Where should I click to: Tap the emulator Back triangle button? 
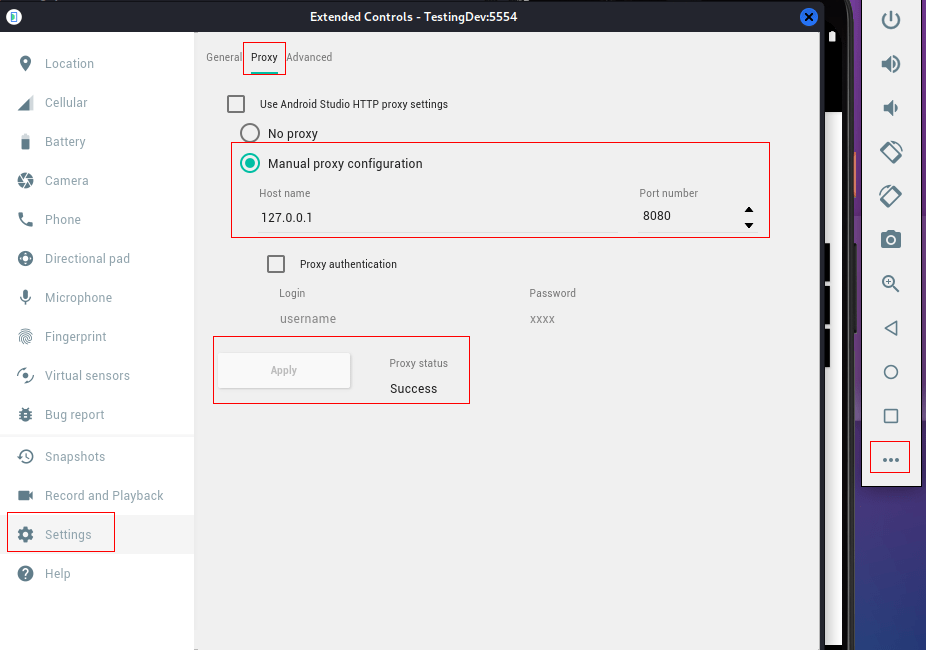click(891, 328)
